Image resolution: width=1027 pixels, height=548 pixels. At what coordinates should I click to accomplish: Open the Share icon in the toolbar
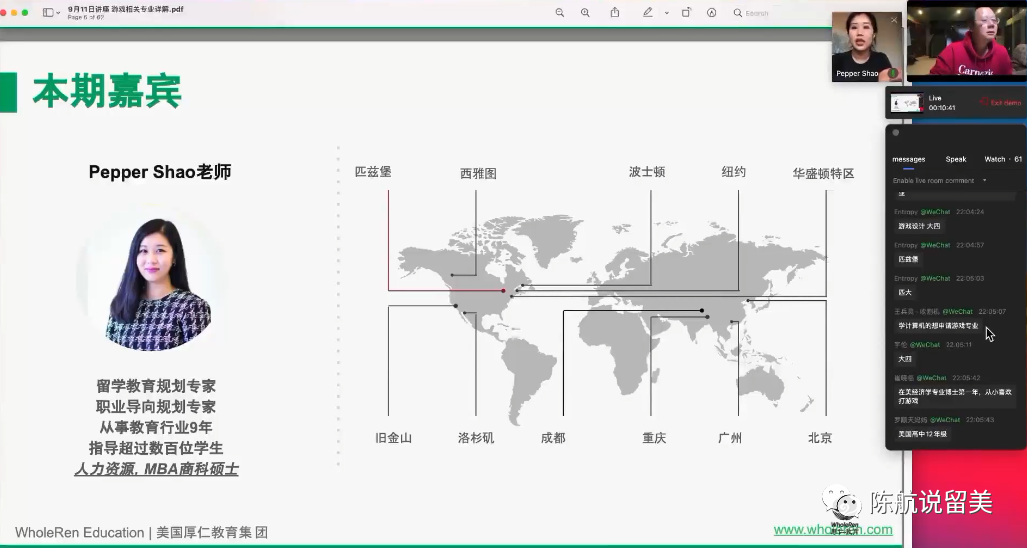coord(615,13)
